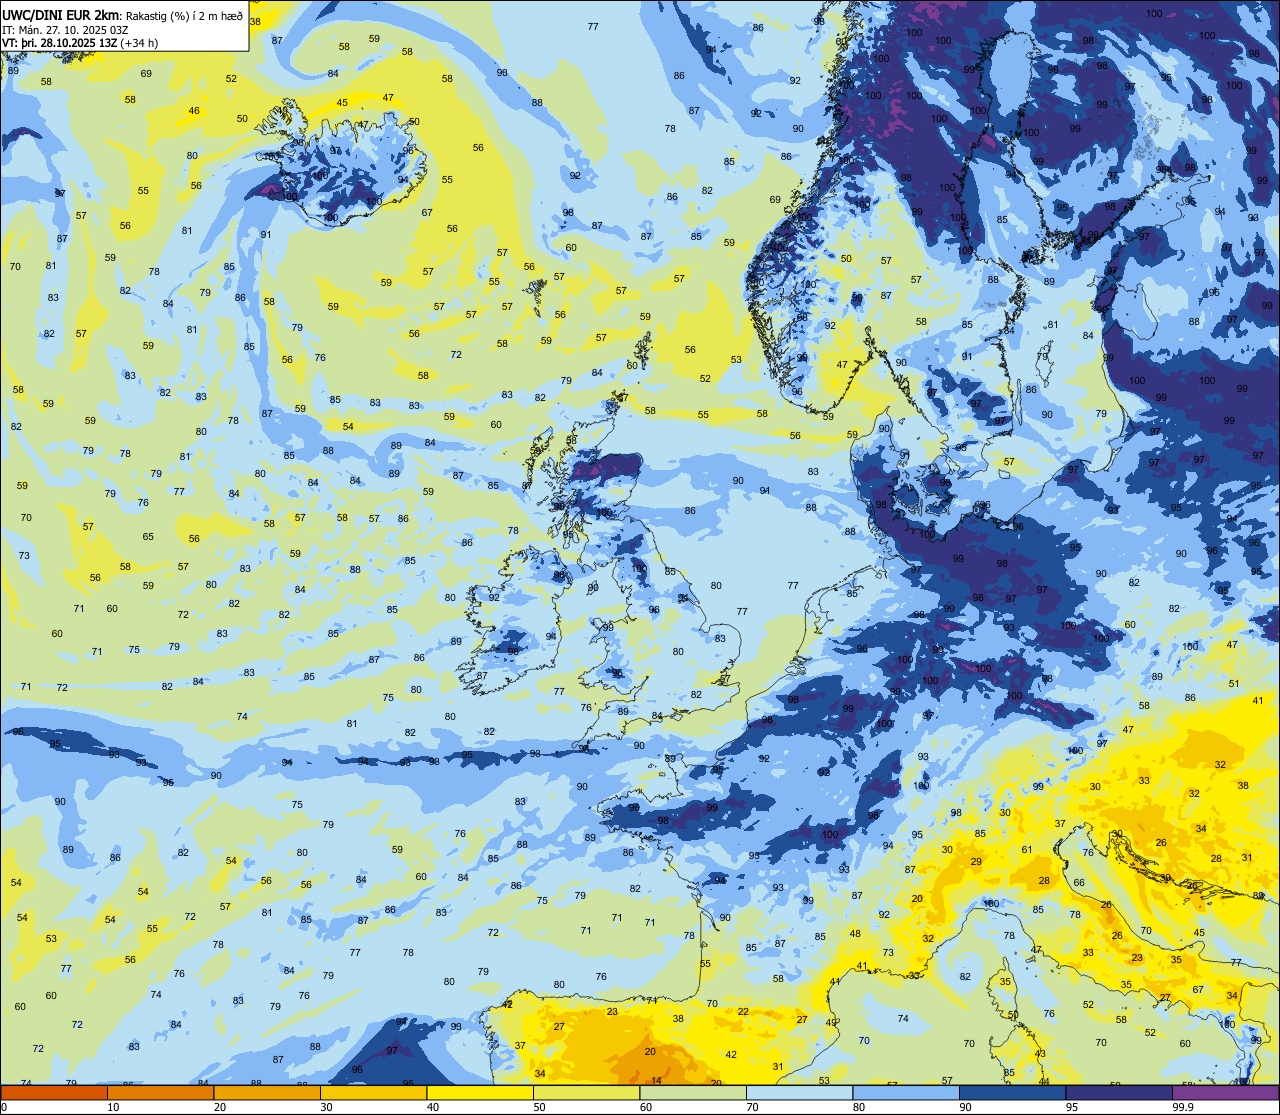This screenshot has height=1115, width=1280.
Task: Click the legend label '30' under color bar
Action: (326, 1107)
